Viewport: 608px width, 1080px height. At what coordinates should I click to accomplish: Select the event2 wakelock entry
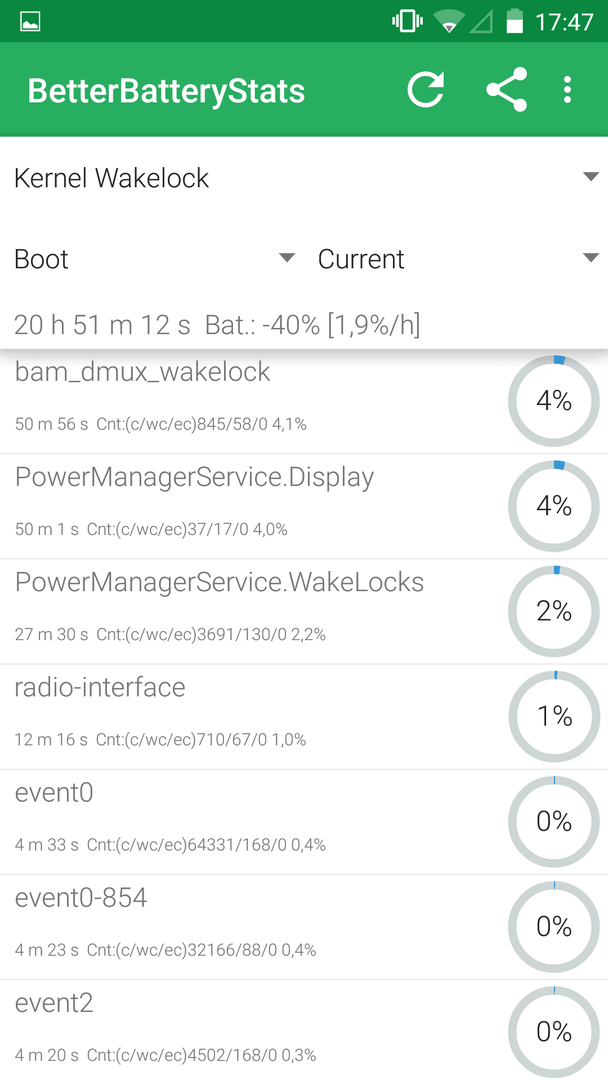pos(304,1030)
